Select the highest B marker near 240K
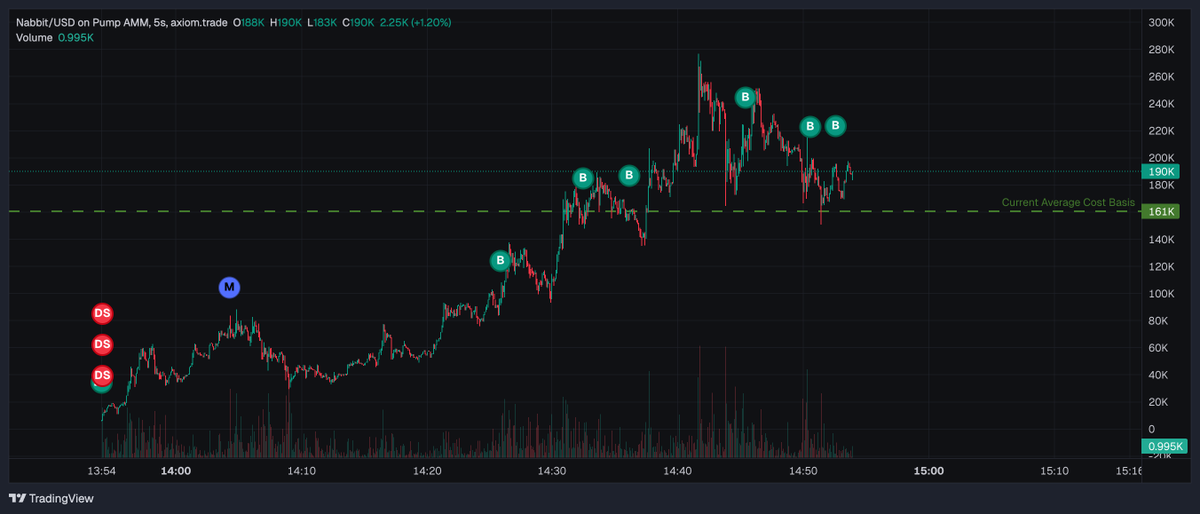Viewport: 1200px width, 514px height. pyautogui.click(x=745, y=97)
